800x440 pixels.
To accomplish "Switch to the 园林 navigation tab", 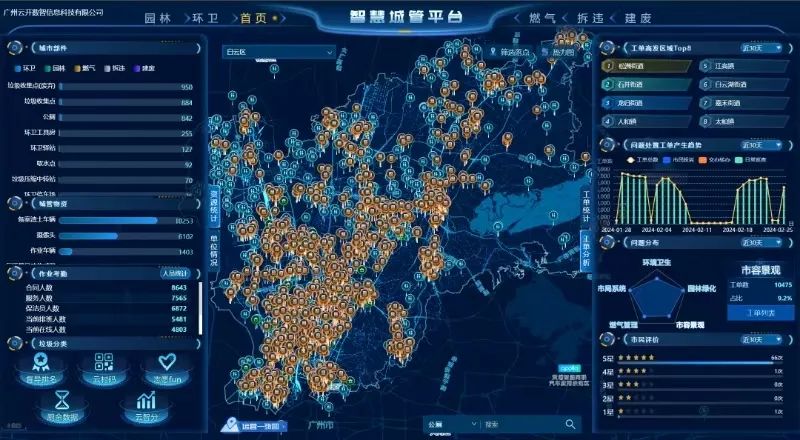I will point(158,19).
